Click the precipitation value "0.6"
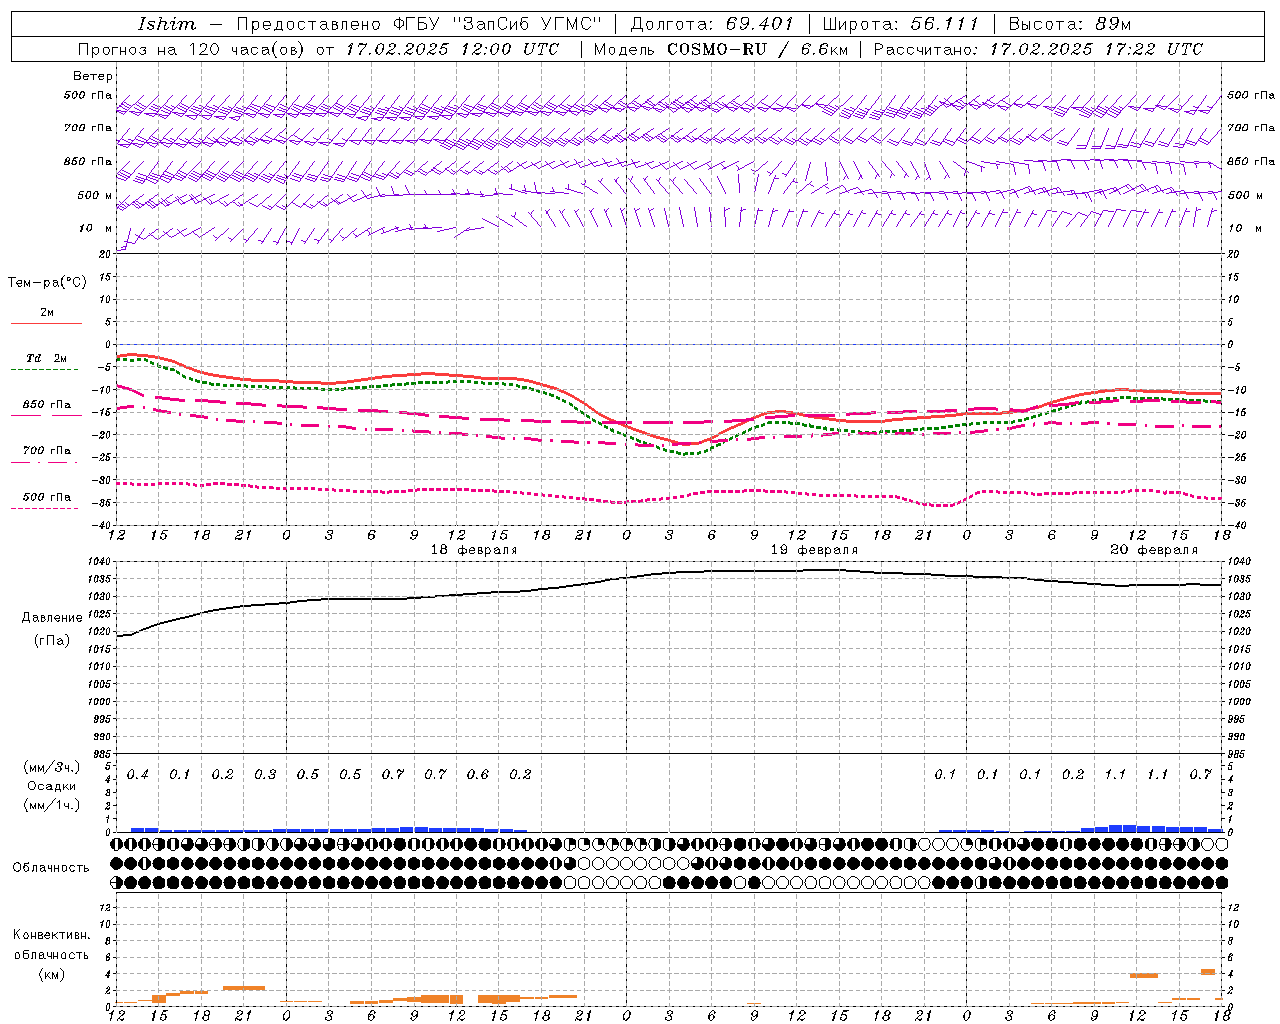The image size is (1280, 1024). pyautogui.click(x=478, y=774)
